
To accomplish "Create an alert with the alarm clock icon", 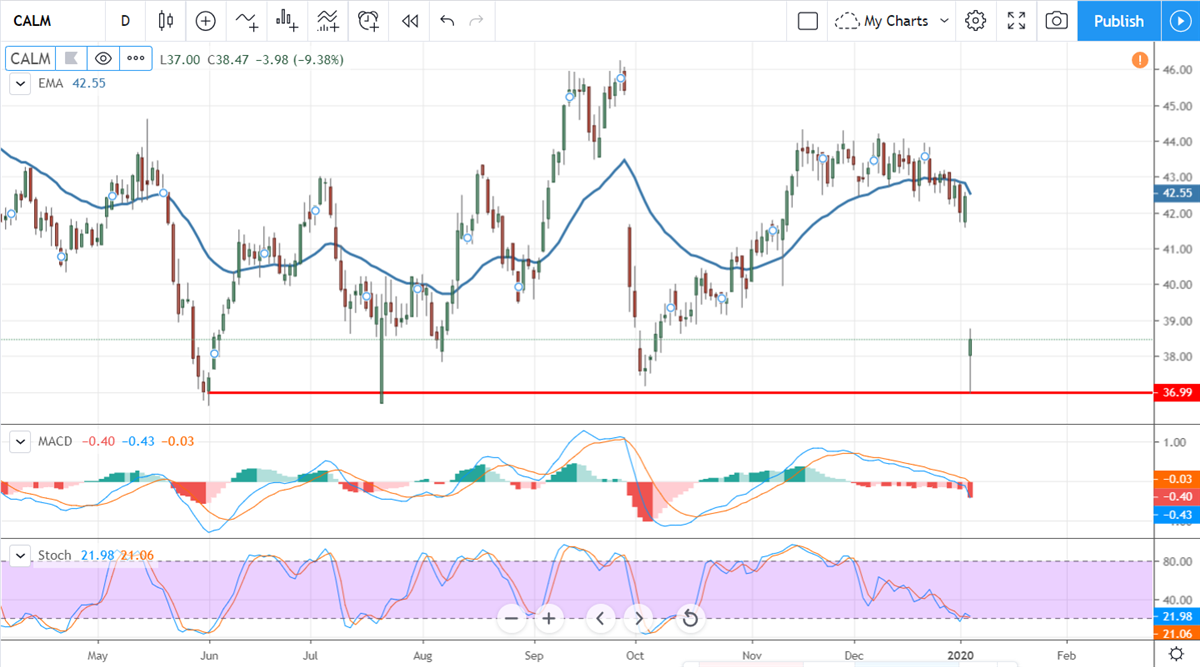I will point(369,20).
